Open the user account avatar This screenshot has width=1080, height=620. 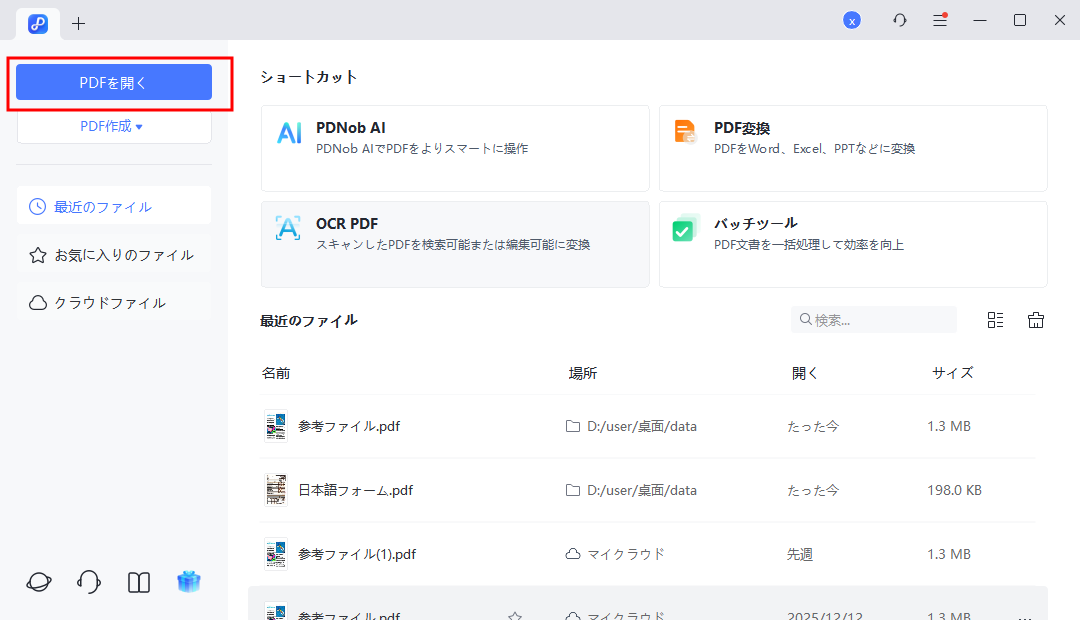tap(852, 19)
